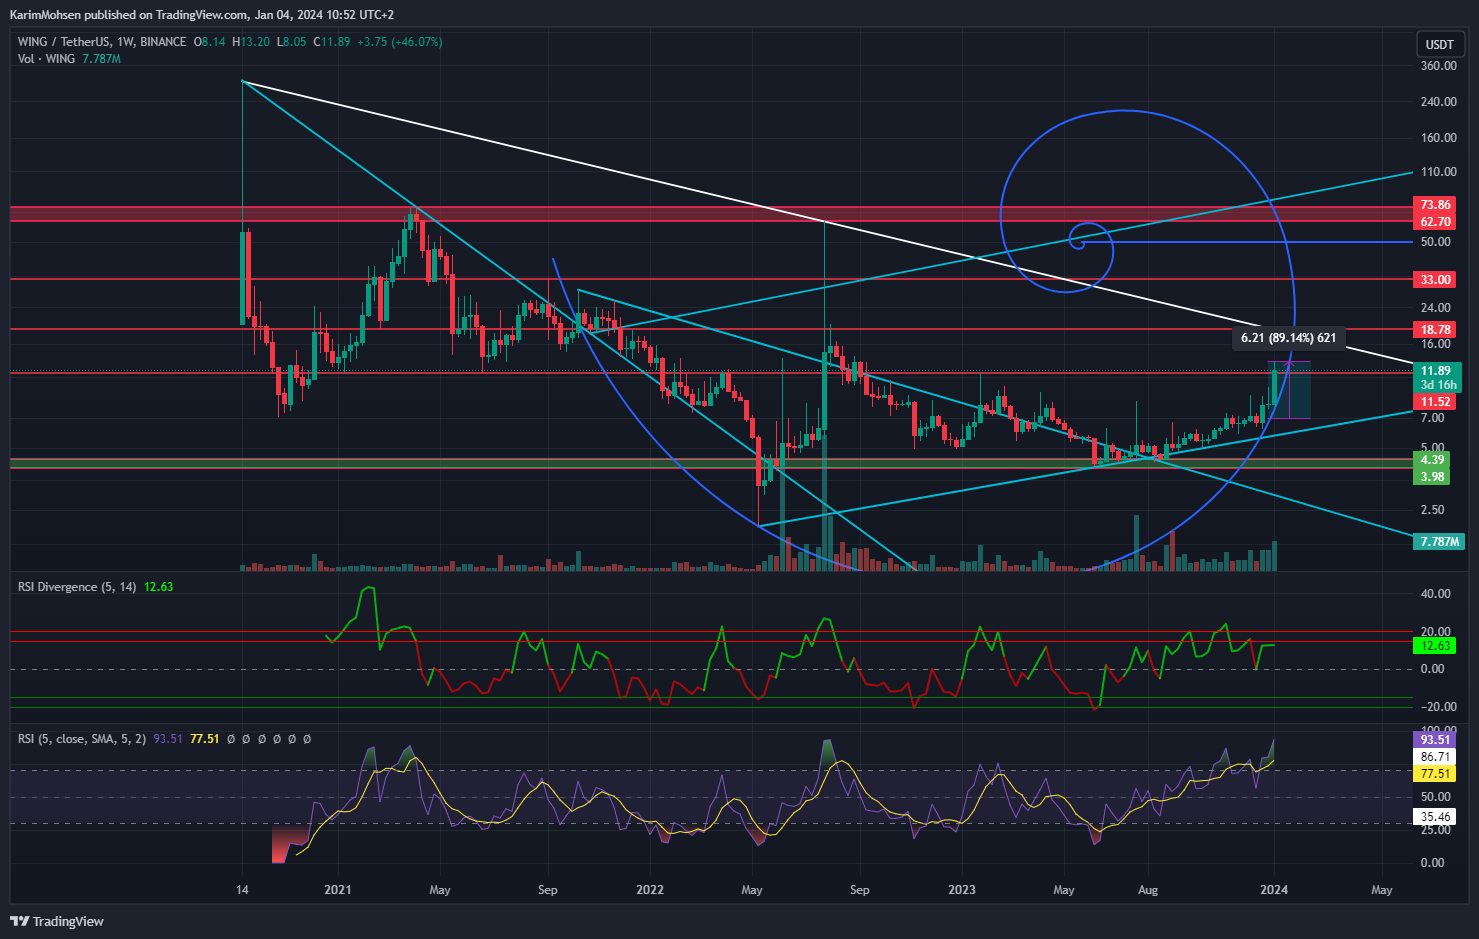
Task: Click the 73.86 red price label
Action: 1436,205
